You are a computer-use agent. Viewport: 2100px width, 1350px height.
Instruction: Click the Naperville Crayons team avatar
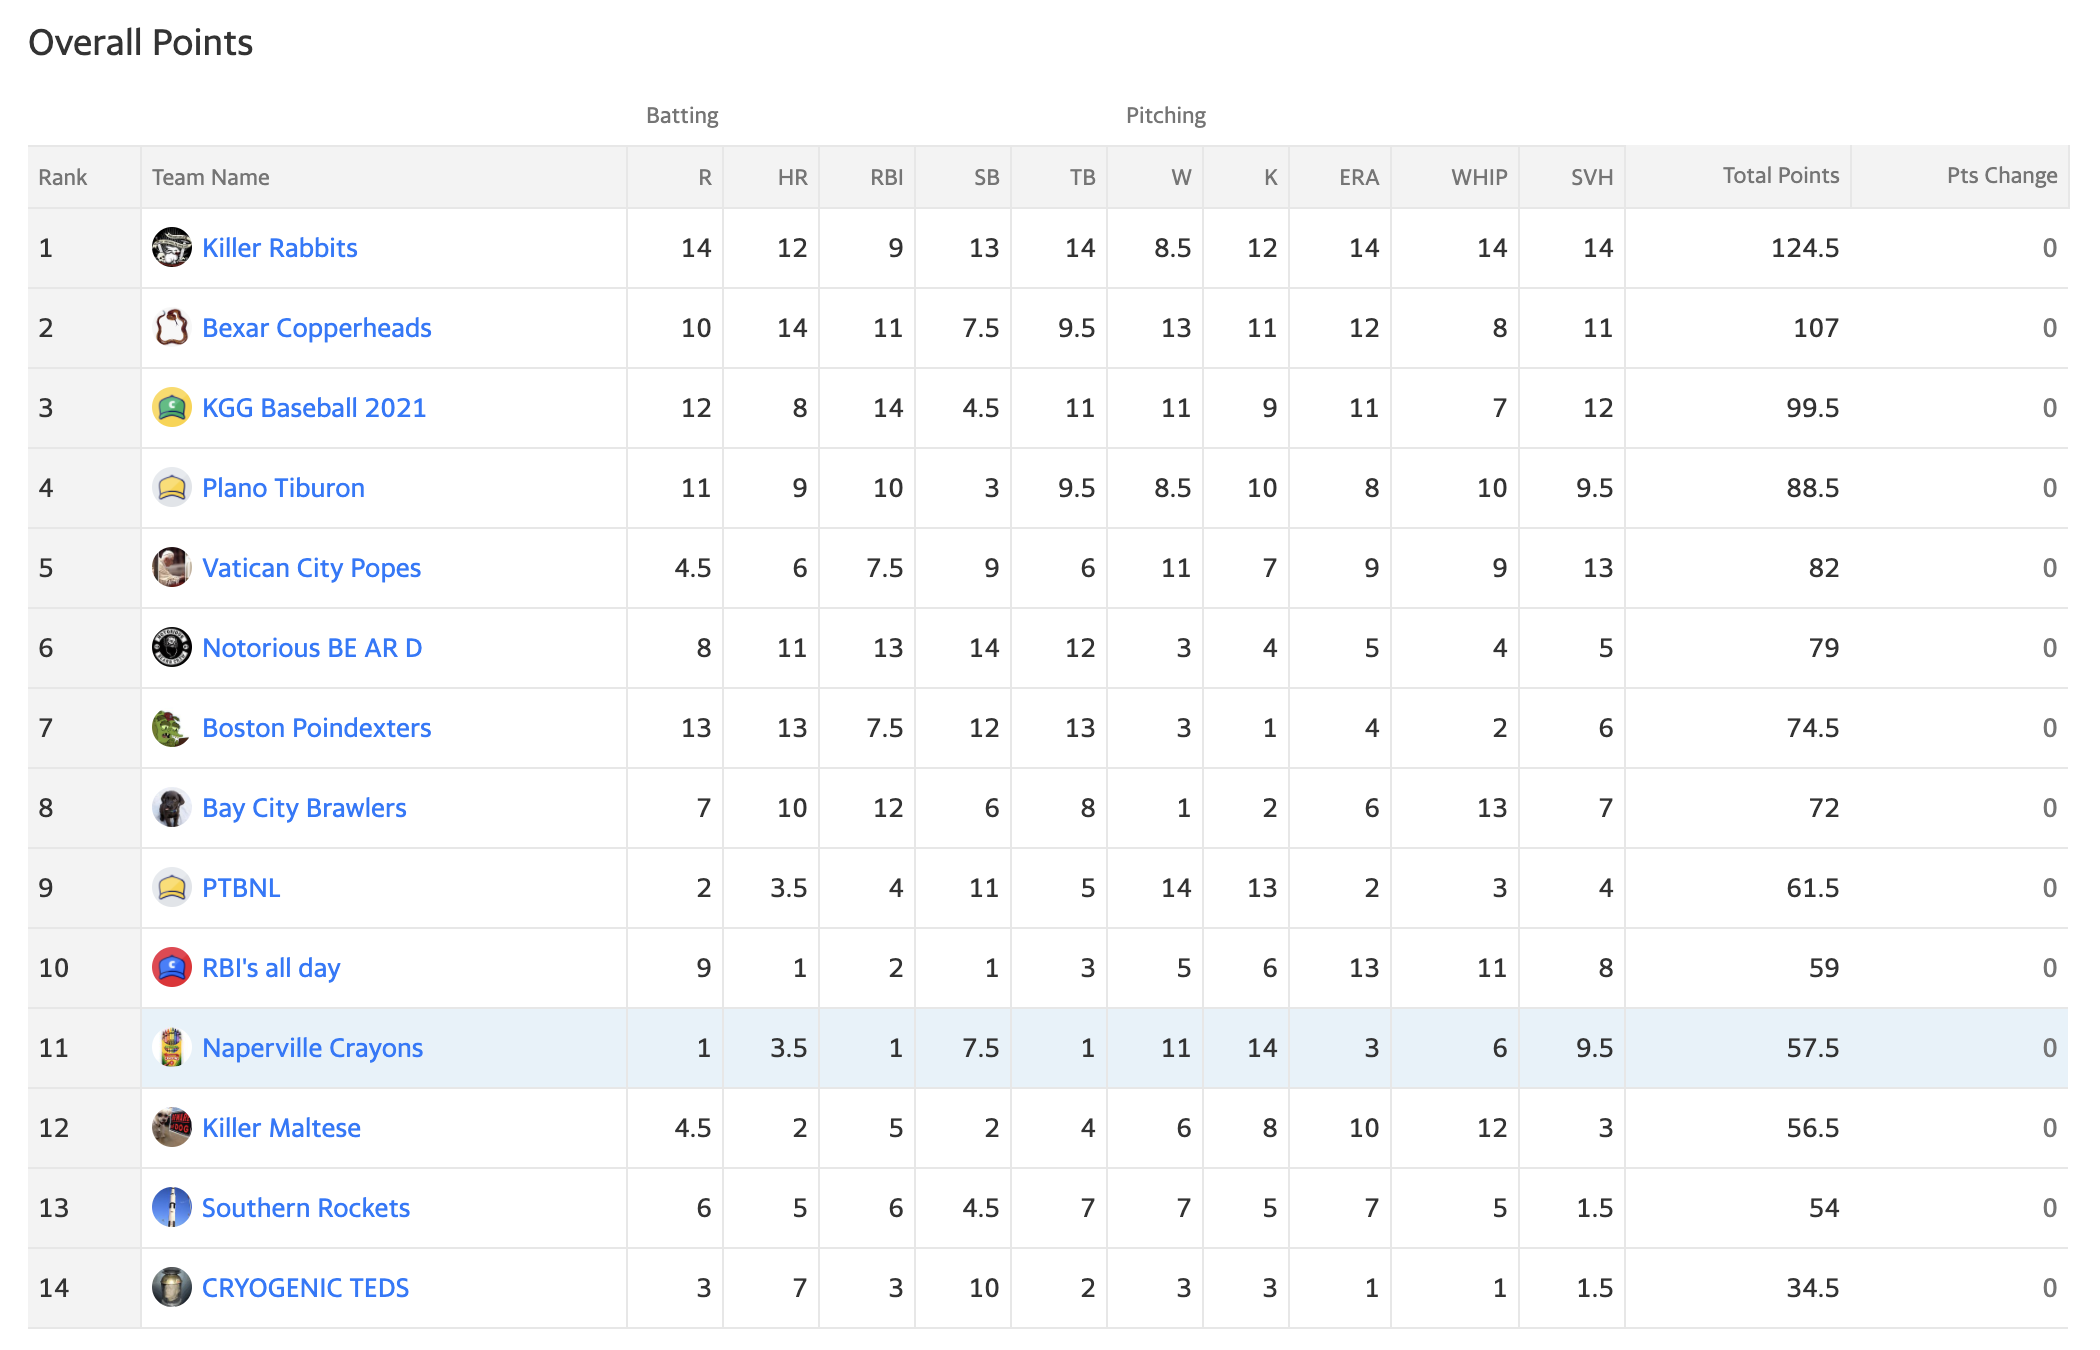tap(172, 1047)
